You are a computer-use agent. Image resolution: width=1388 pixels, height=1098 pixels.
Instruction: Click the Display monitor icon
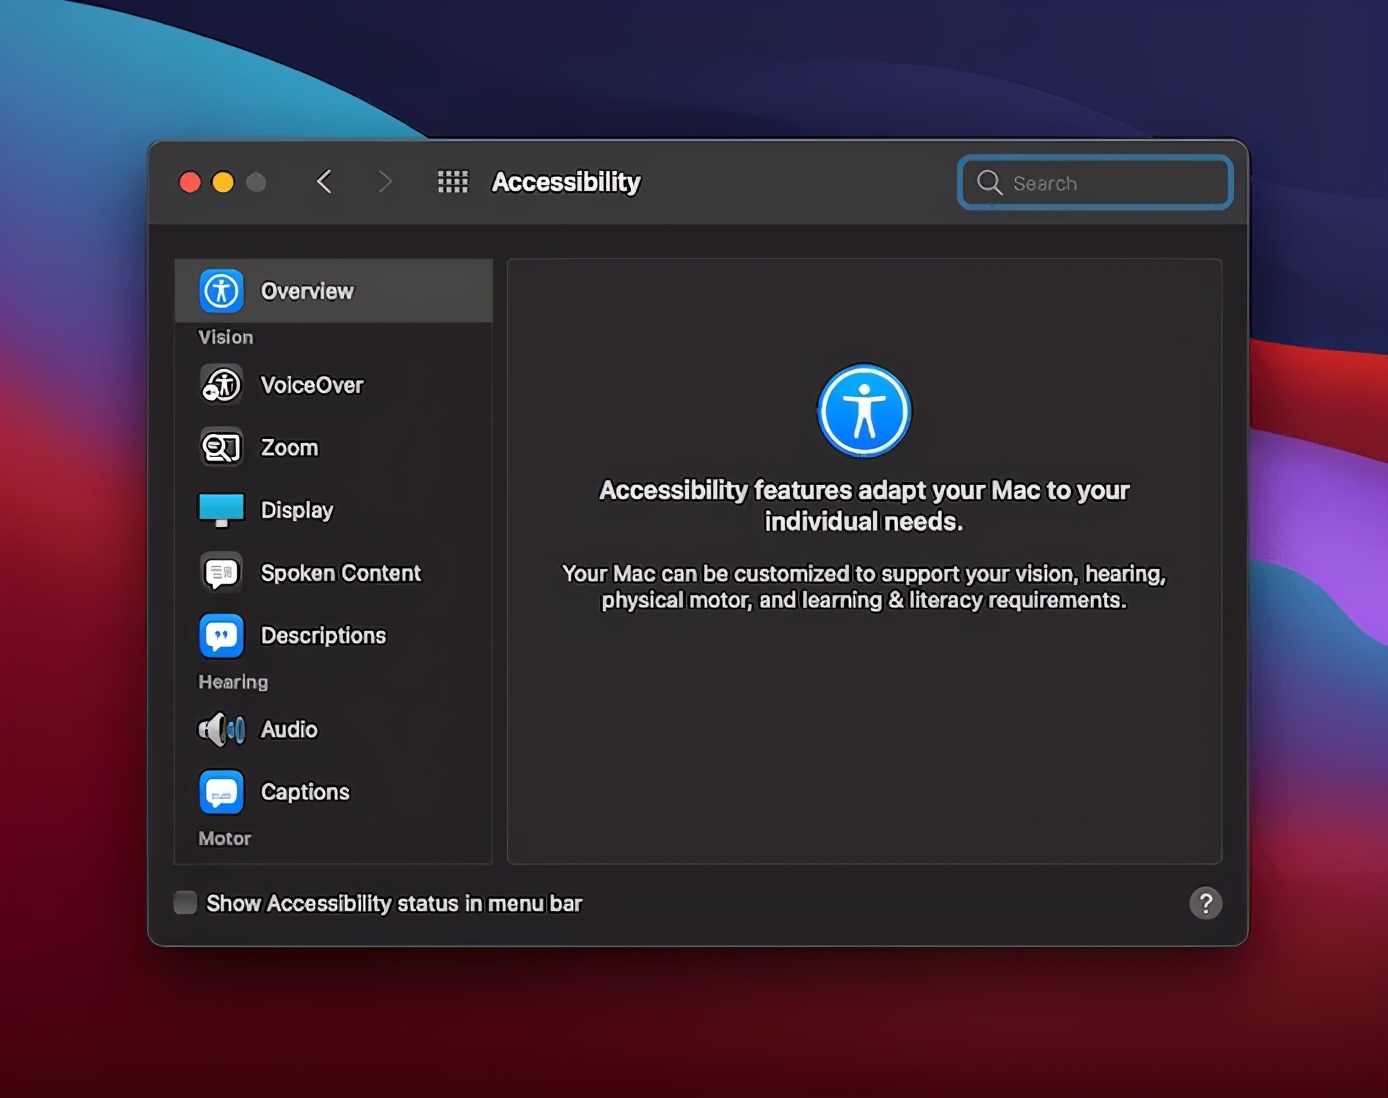click(221, 510)
